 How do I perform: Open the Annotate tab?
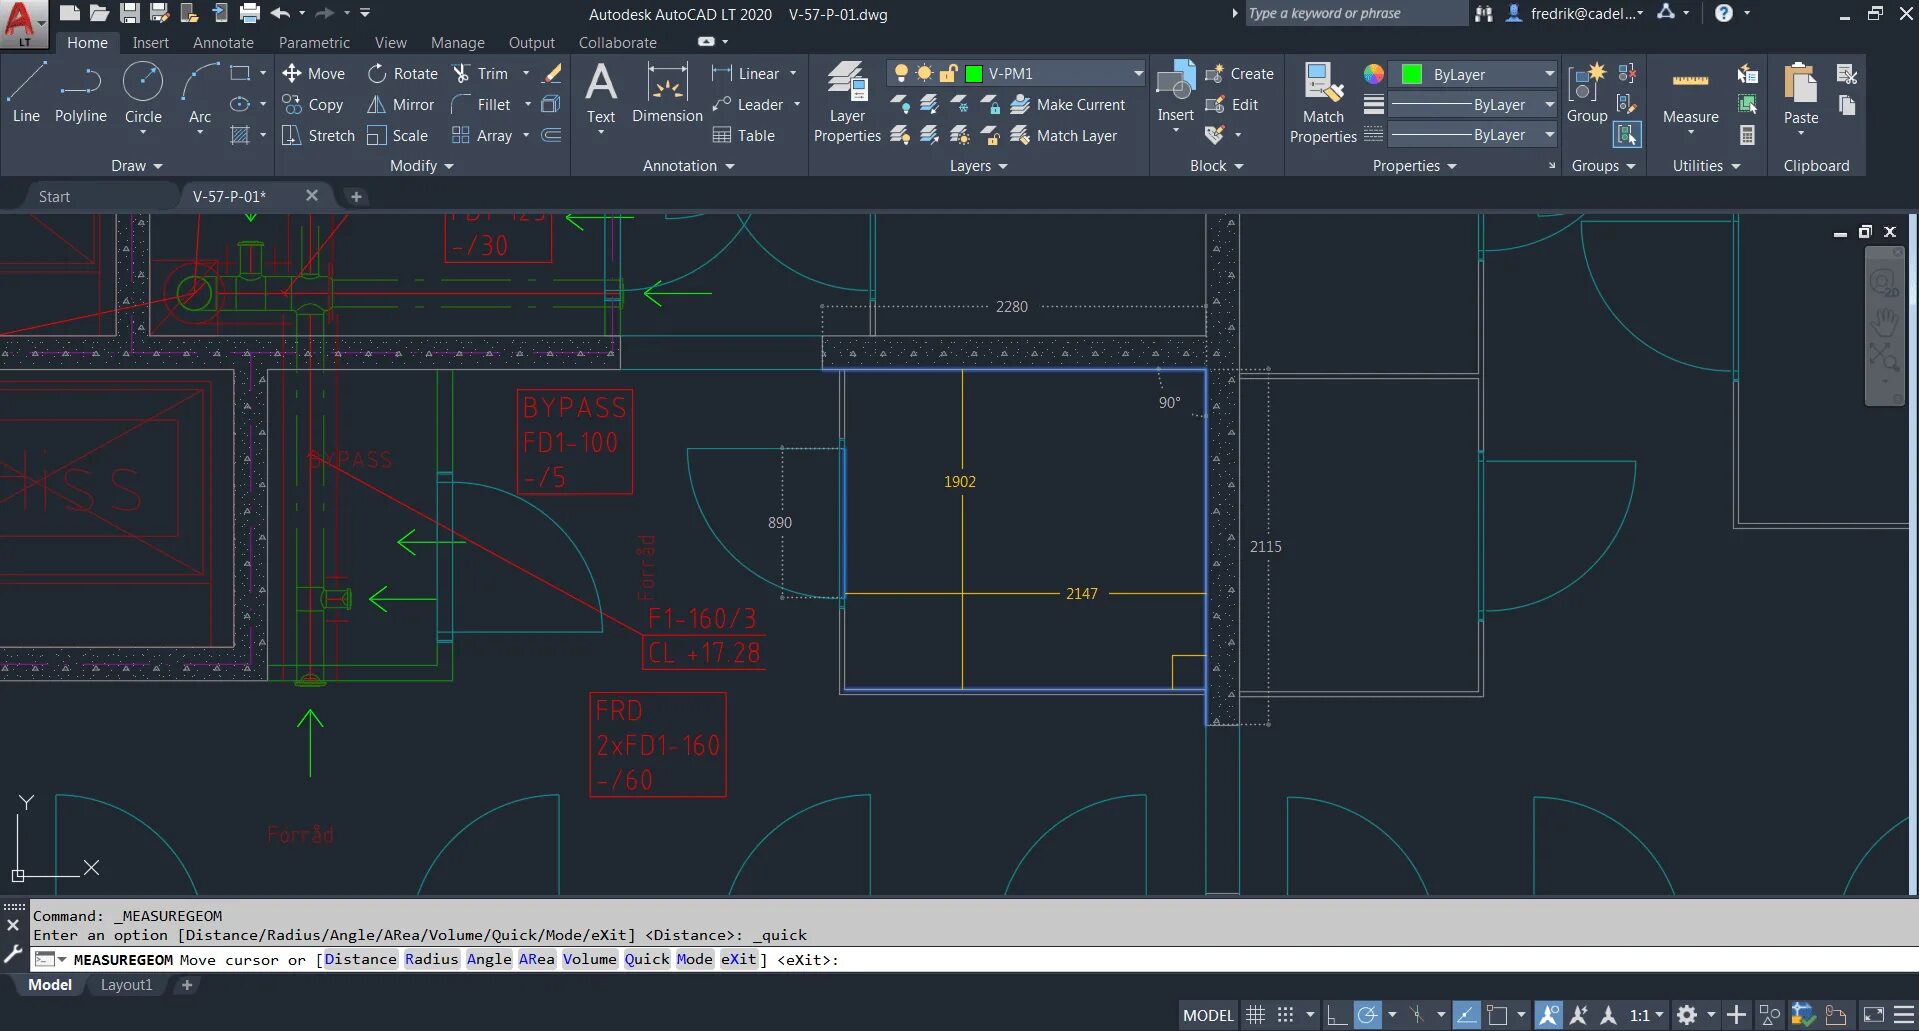pyautogui.click(x=222, y=42)
